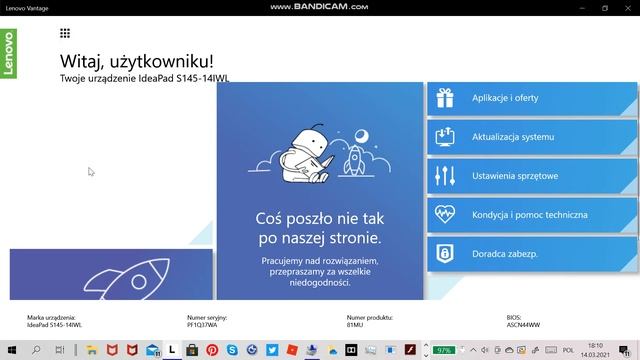Open Pinterest from taskbar
Viewport: 640px width, 360px height.
coord(212,350)
